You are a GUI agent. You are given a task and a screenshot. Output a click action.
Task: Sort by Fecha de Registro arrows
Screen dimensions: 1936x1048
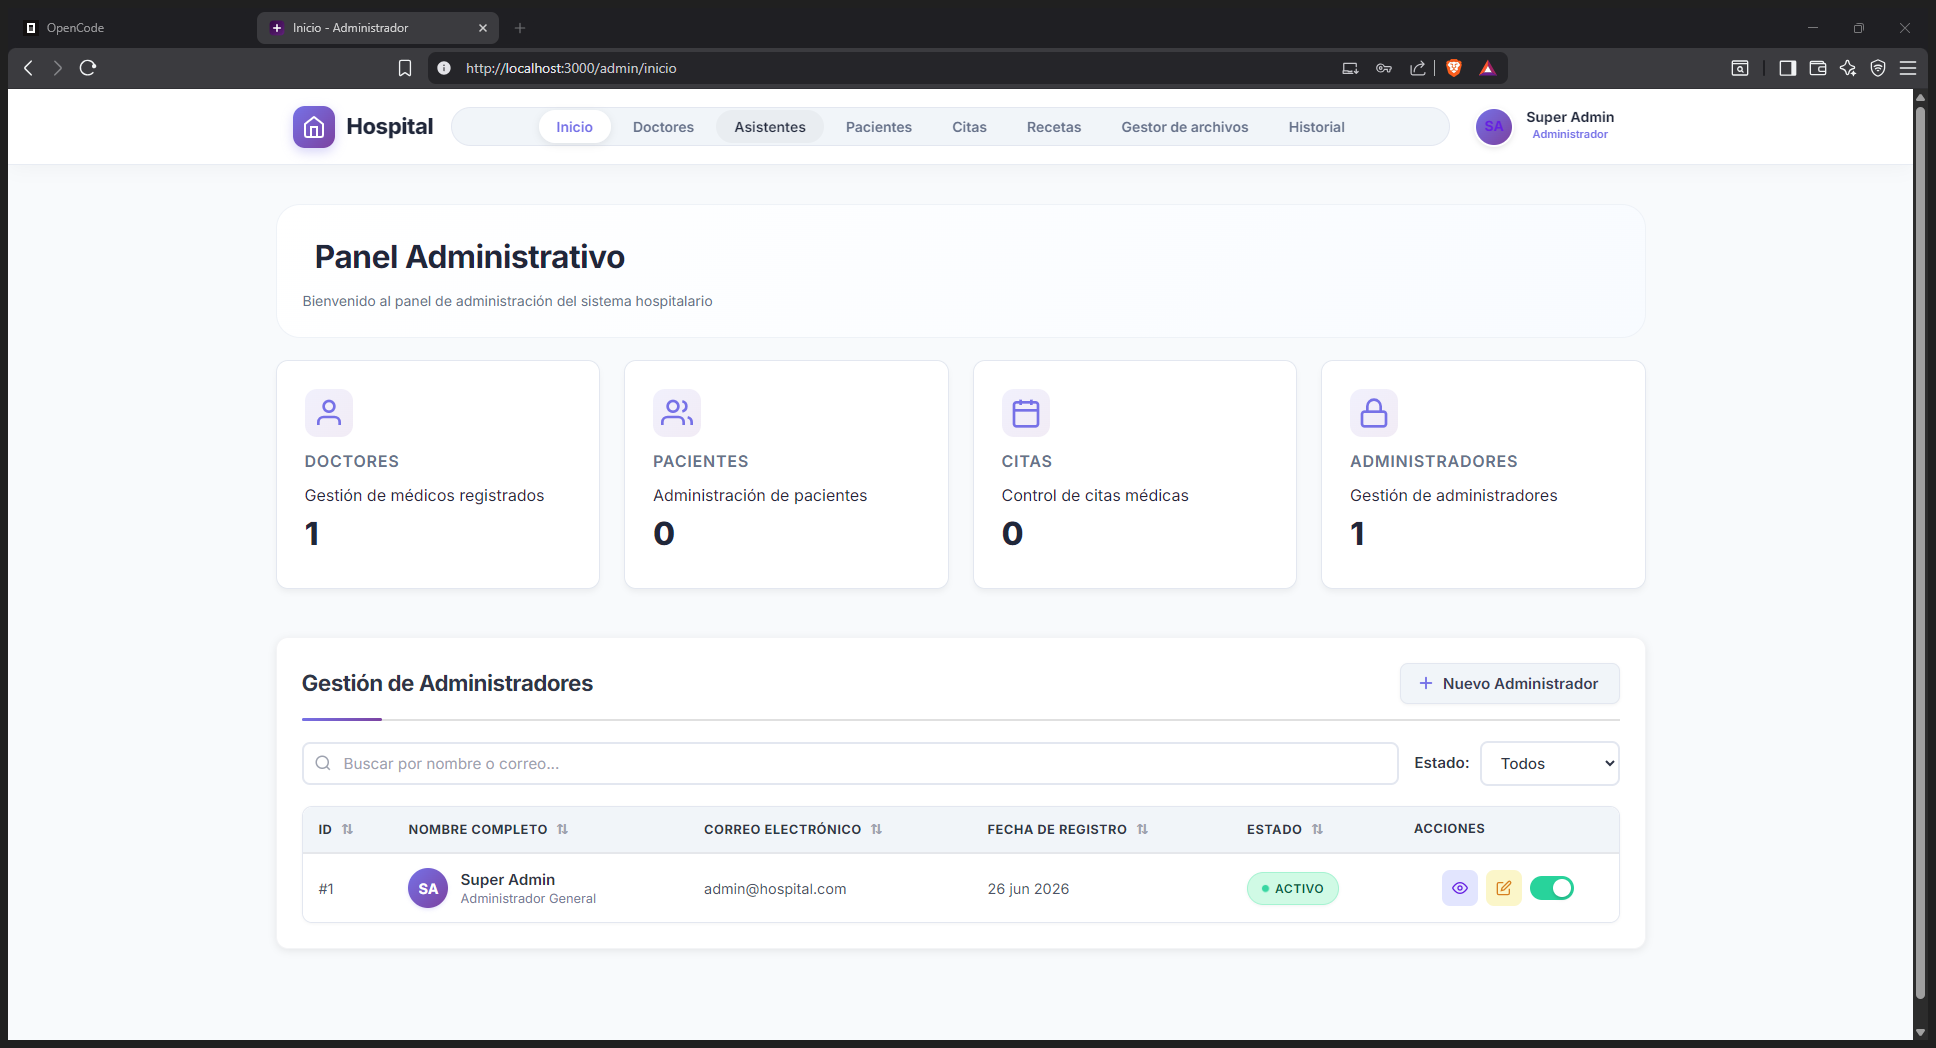(1143, 829)
